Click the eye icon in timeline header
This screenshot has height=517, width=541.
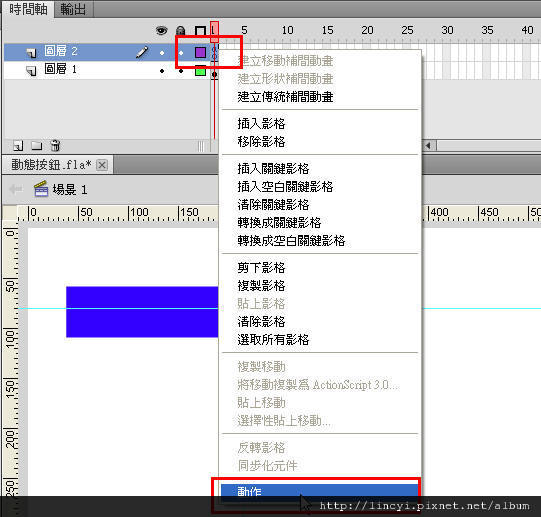click(x=161, y=31)
